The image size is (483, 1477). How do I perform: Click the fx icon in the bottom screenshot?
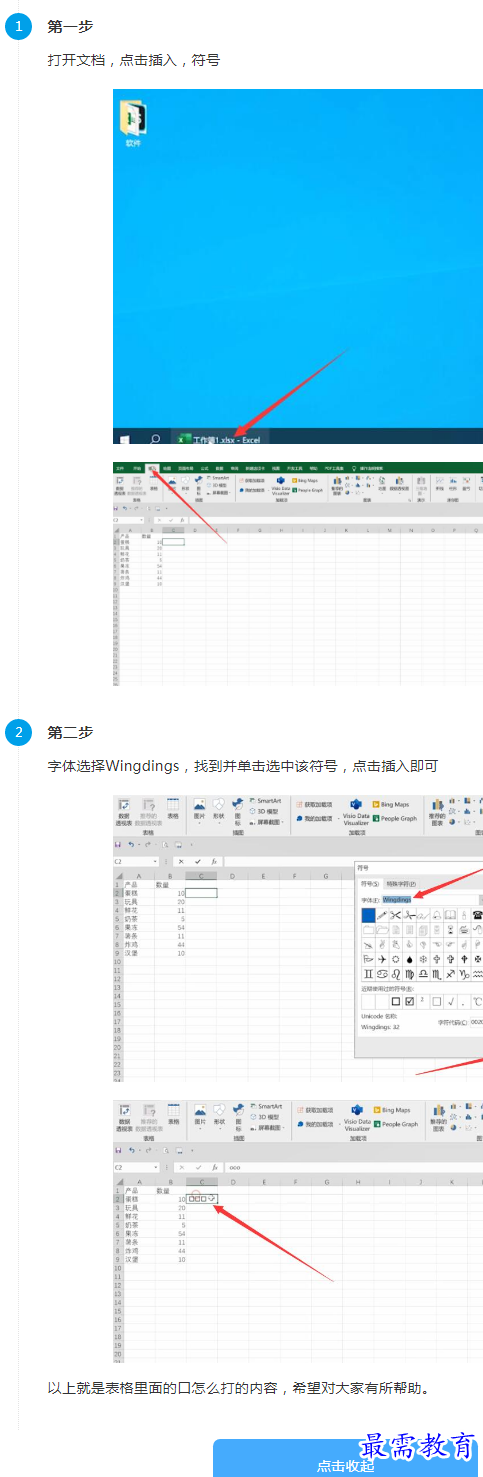point(213,1167)
